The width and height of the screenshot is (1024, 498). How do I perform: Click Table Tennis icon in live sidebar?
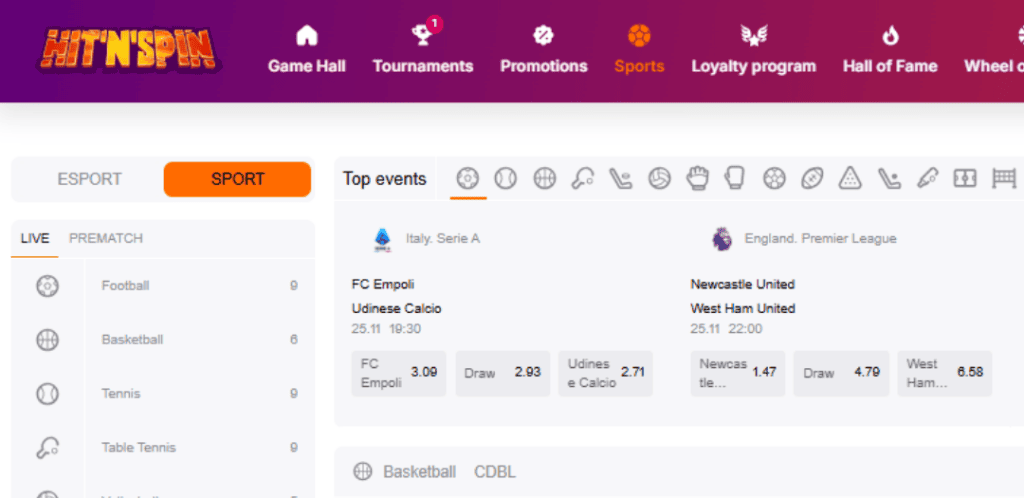click(x=48, y=448)
